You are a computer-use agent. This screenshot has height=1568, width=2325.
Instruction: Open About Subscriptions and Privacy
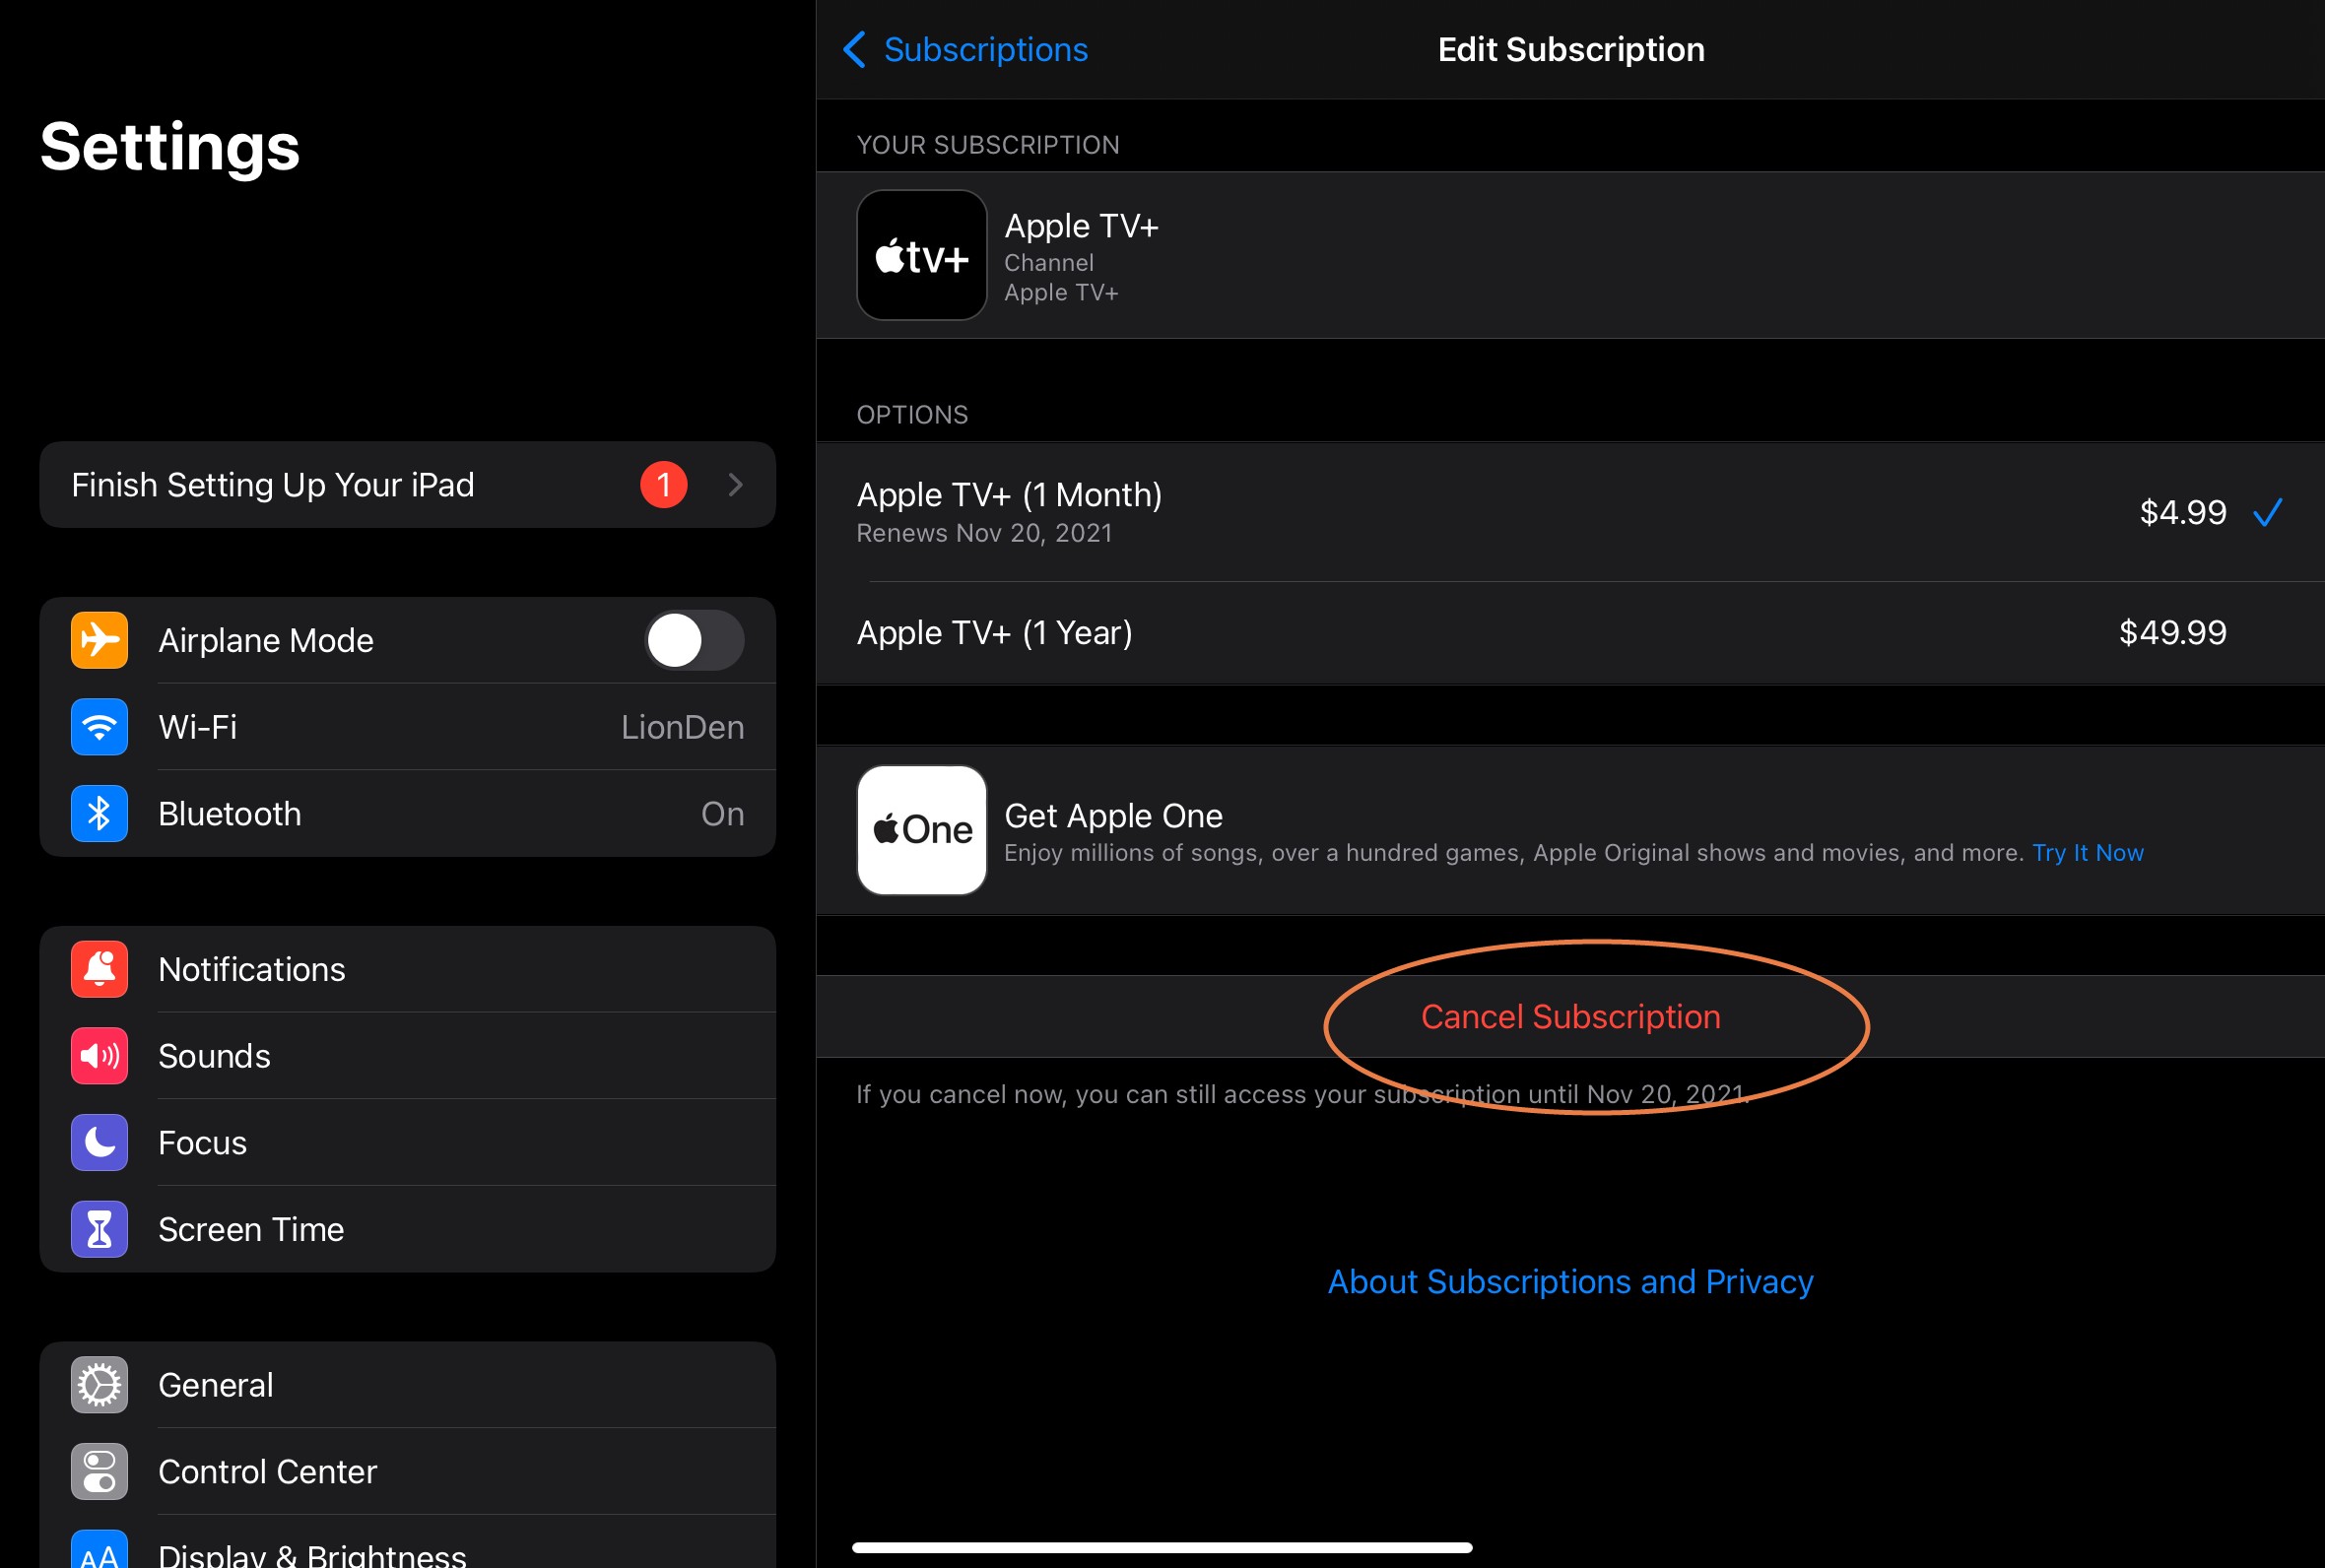click(1570, 1282)
